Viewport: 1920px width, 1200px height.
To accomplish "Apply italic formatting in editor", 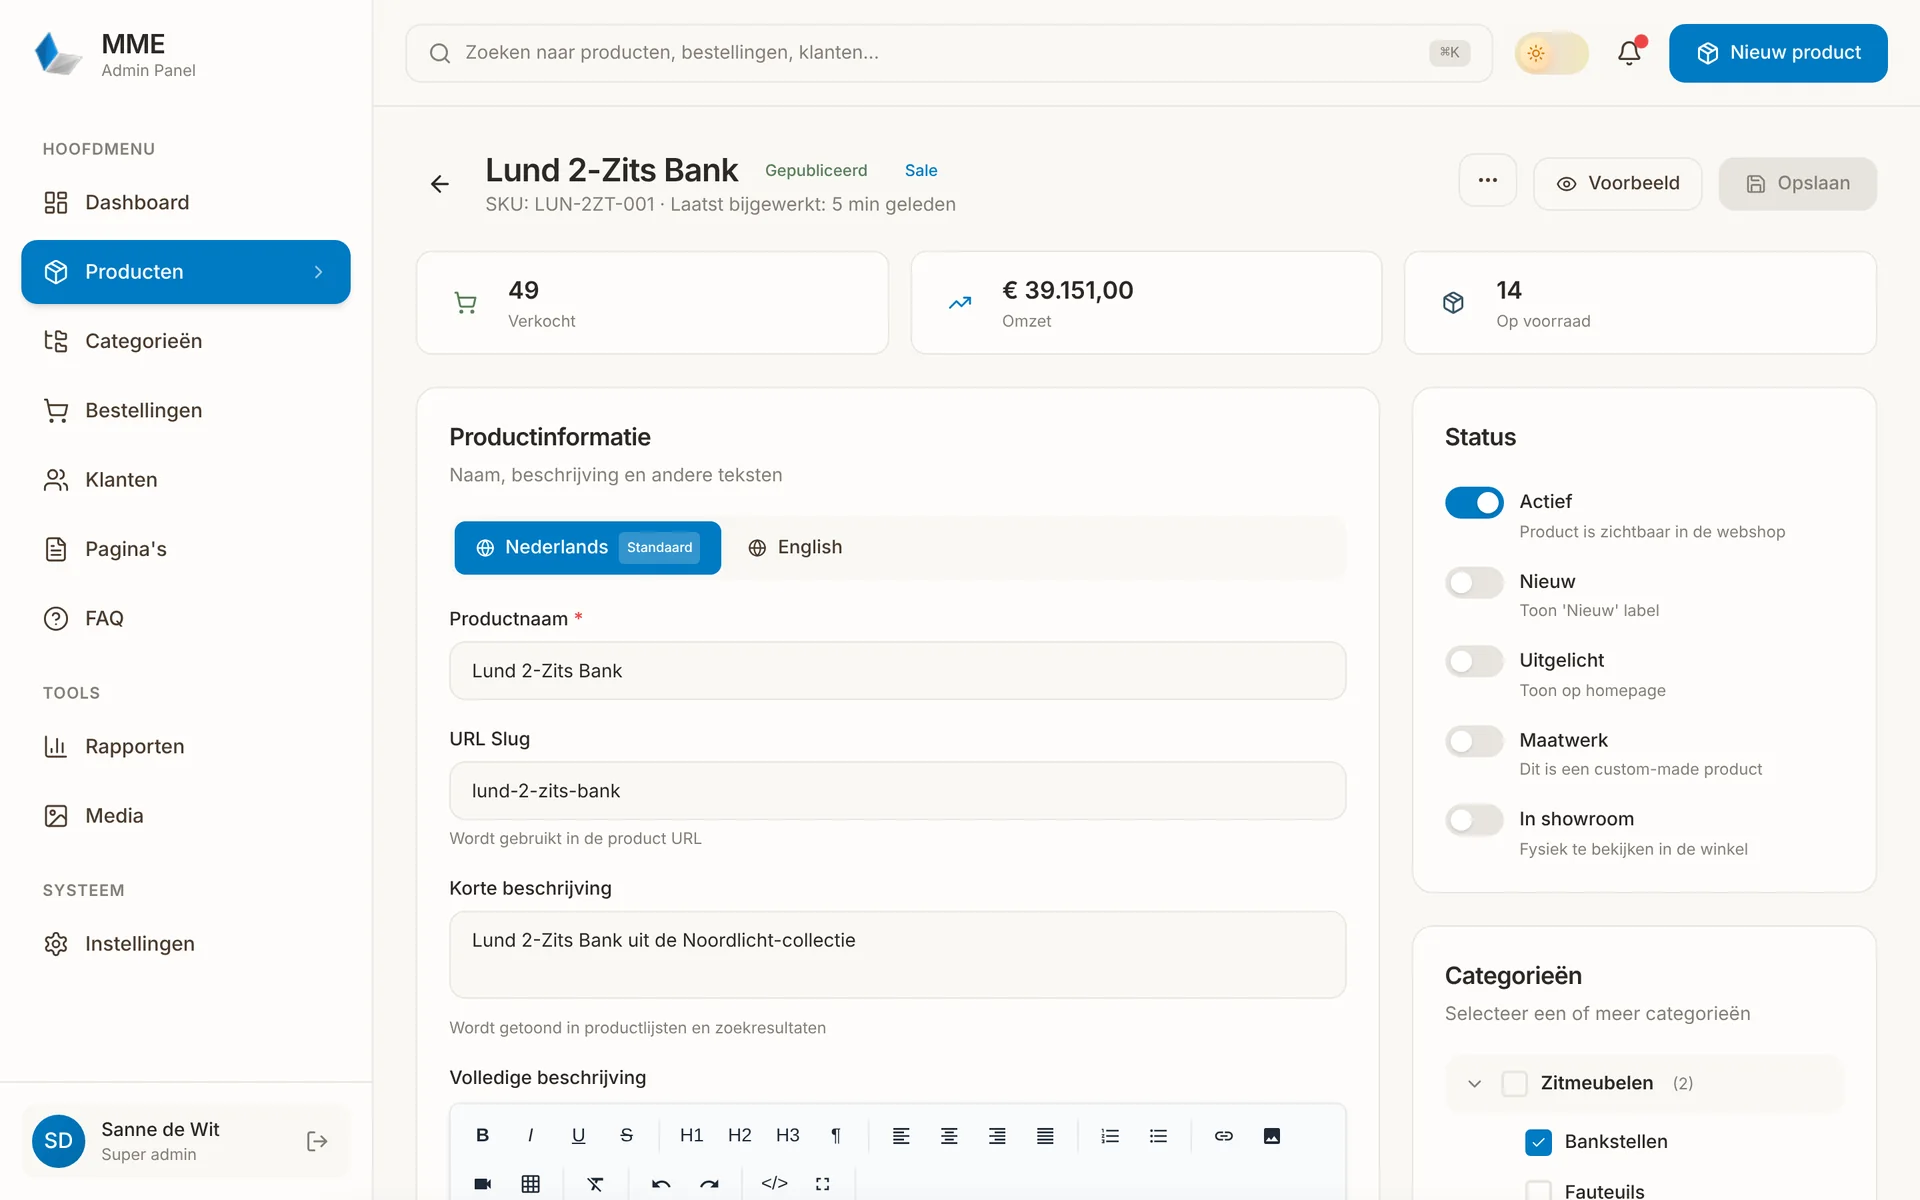I will click(530, 1135).
